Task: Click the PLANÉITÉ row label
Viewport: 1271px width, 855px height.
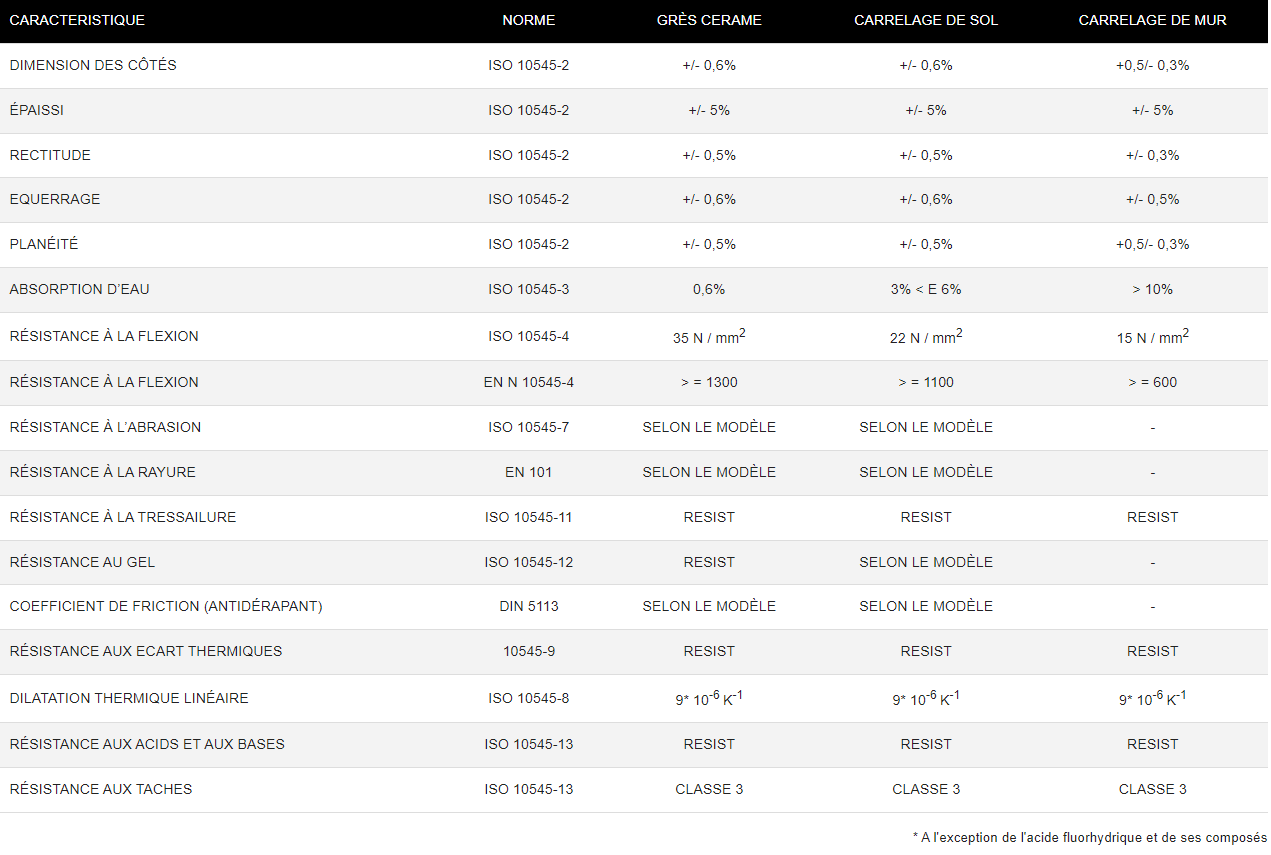Action: tap(44, 244)
